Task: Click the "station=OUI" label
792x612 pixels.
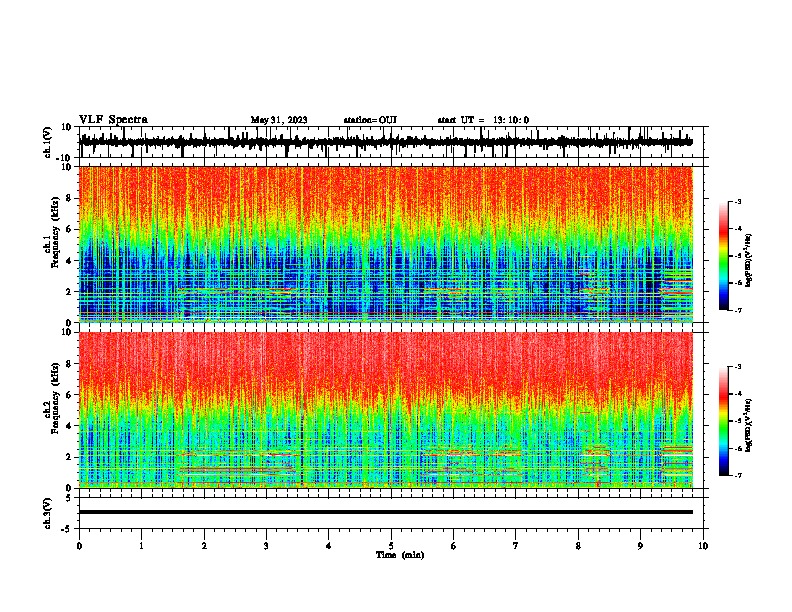Action: (x=370, y=120)
